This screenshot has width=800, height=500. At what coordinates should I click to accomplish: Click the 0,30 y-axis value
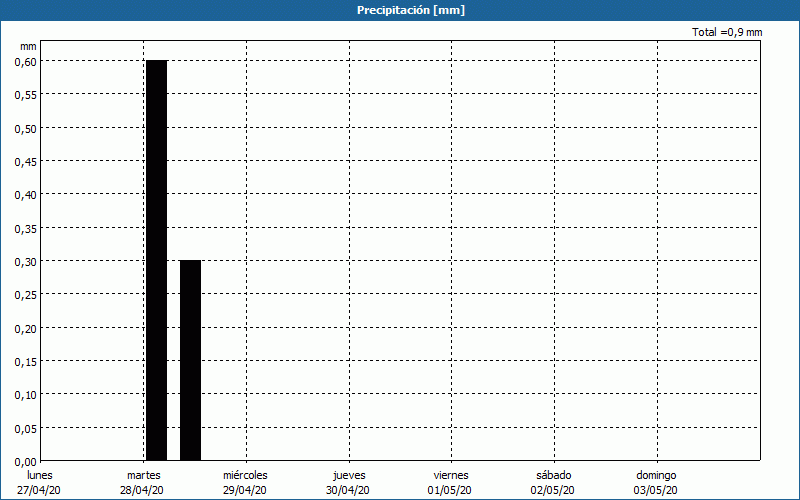tap(26, 262)
